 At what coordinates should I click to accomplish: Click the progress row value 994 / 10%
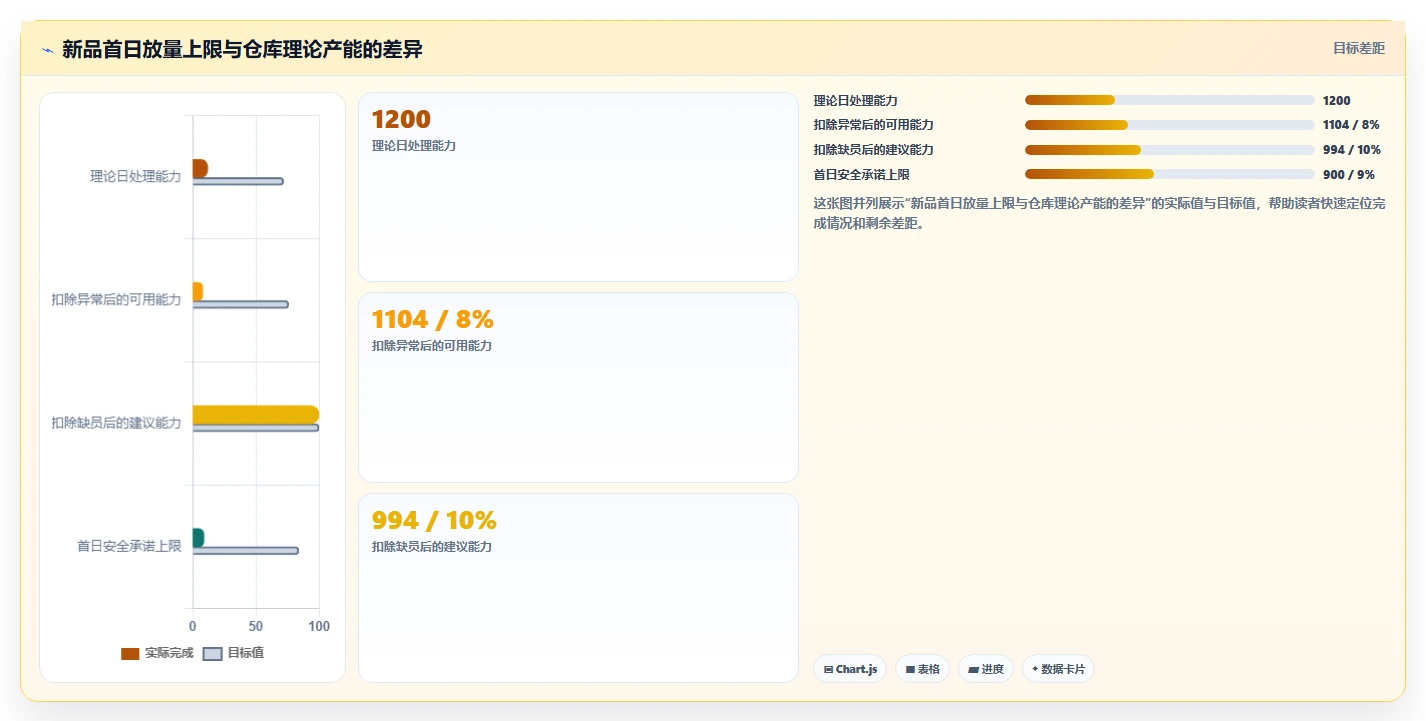click(x=1352, y=150)
